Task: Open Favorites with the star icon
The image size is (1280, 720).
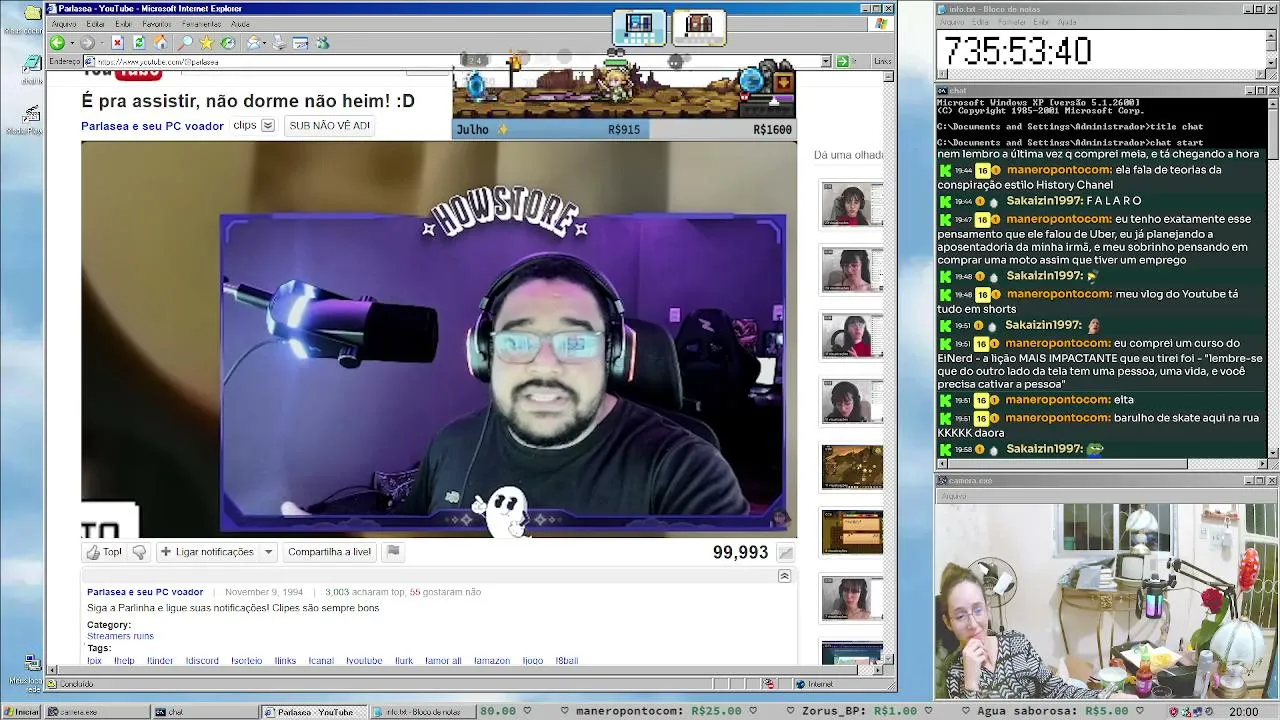Action: [x=206, y=43]
